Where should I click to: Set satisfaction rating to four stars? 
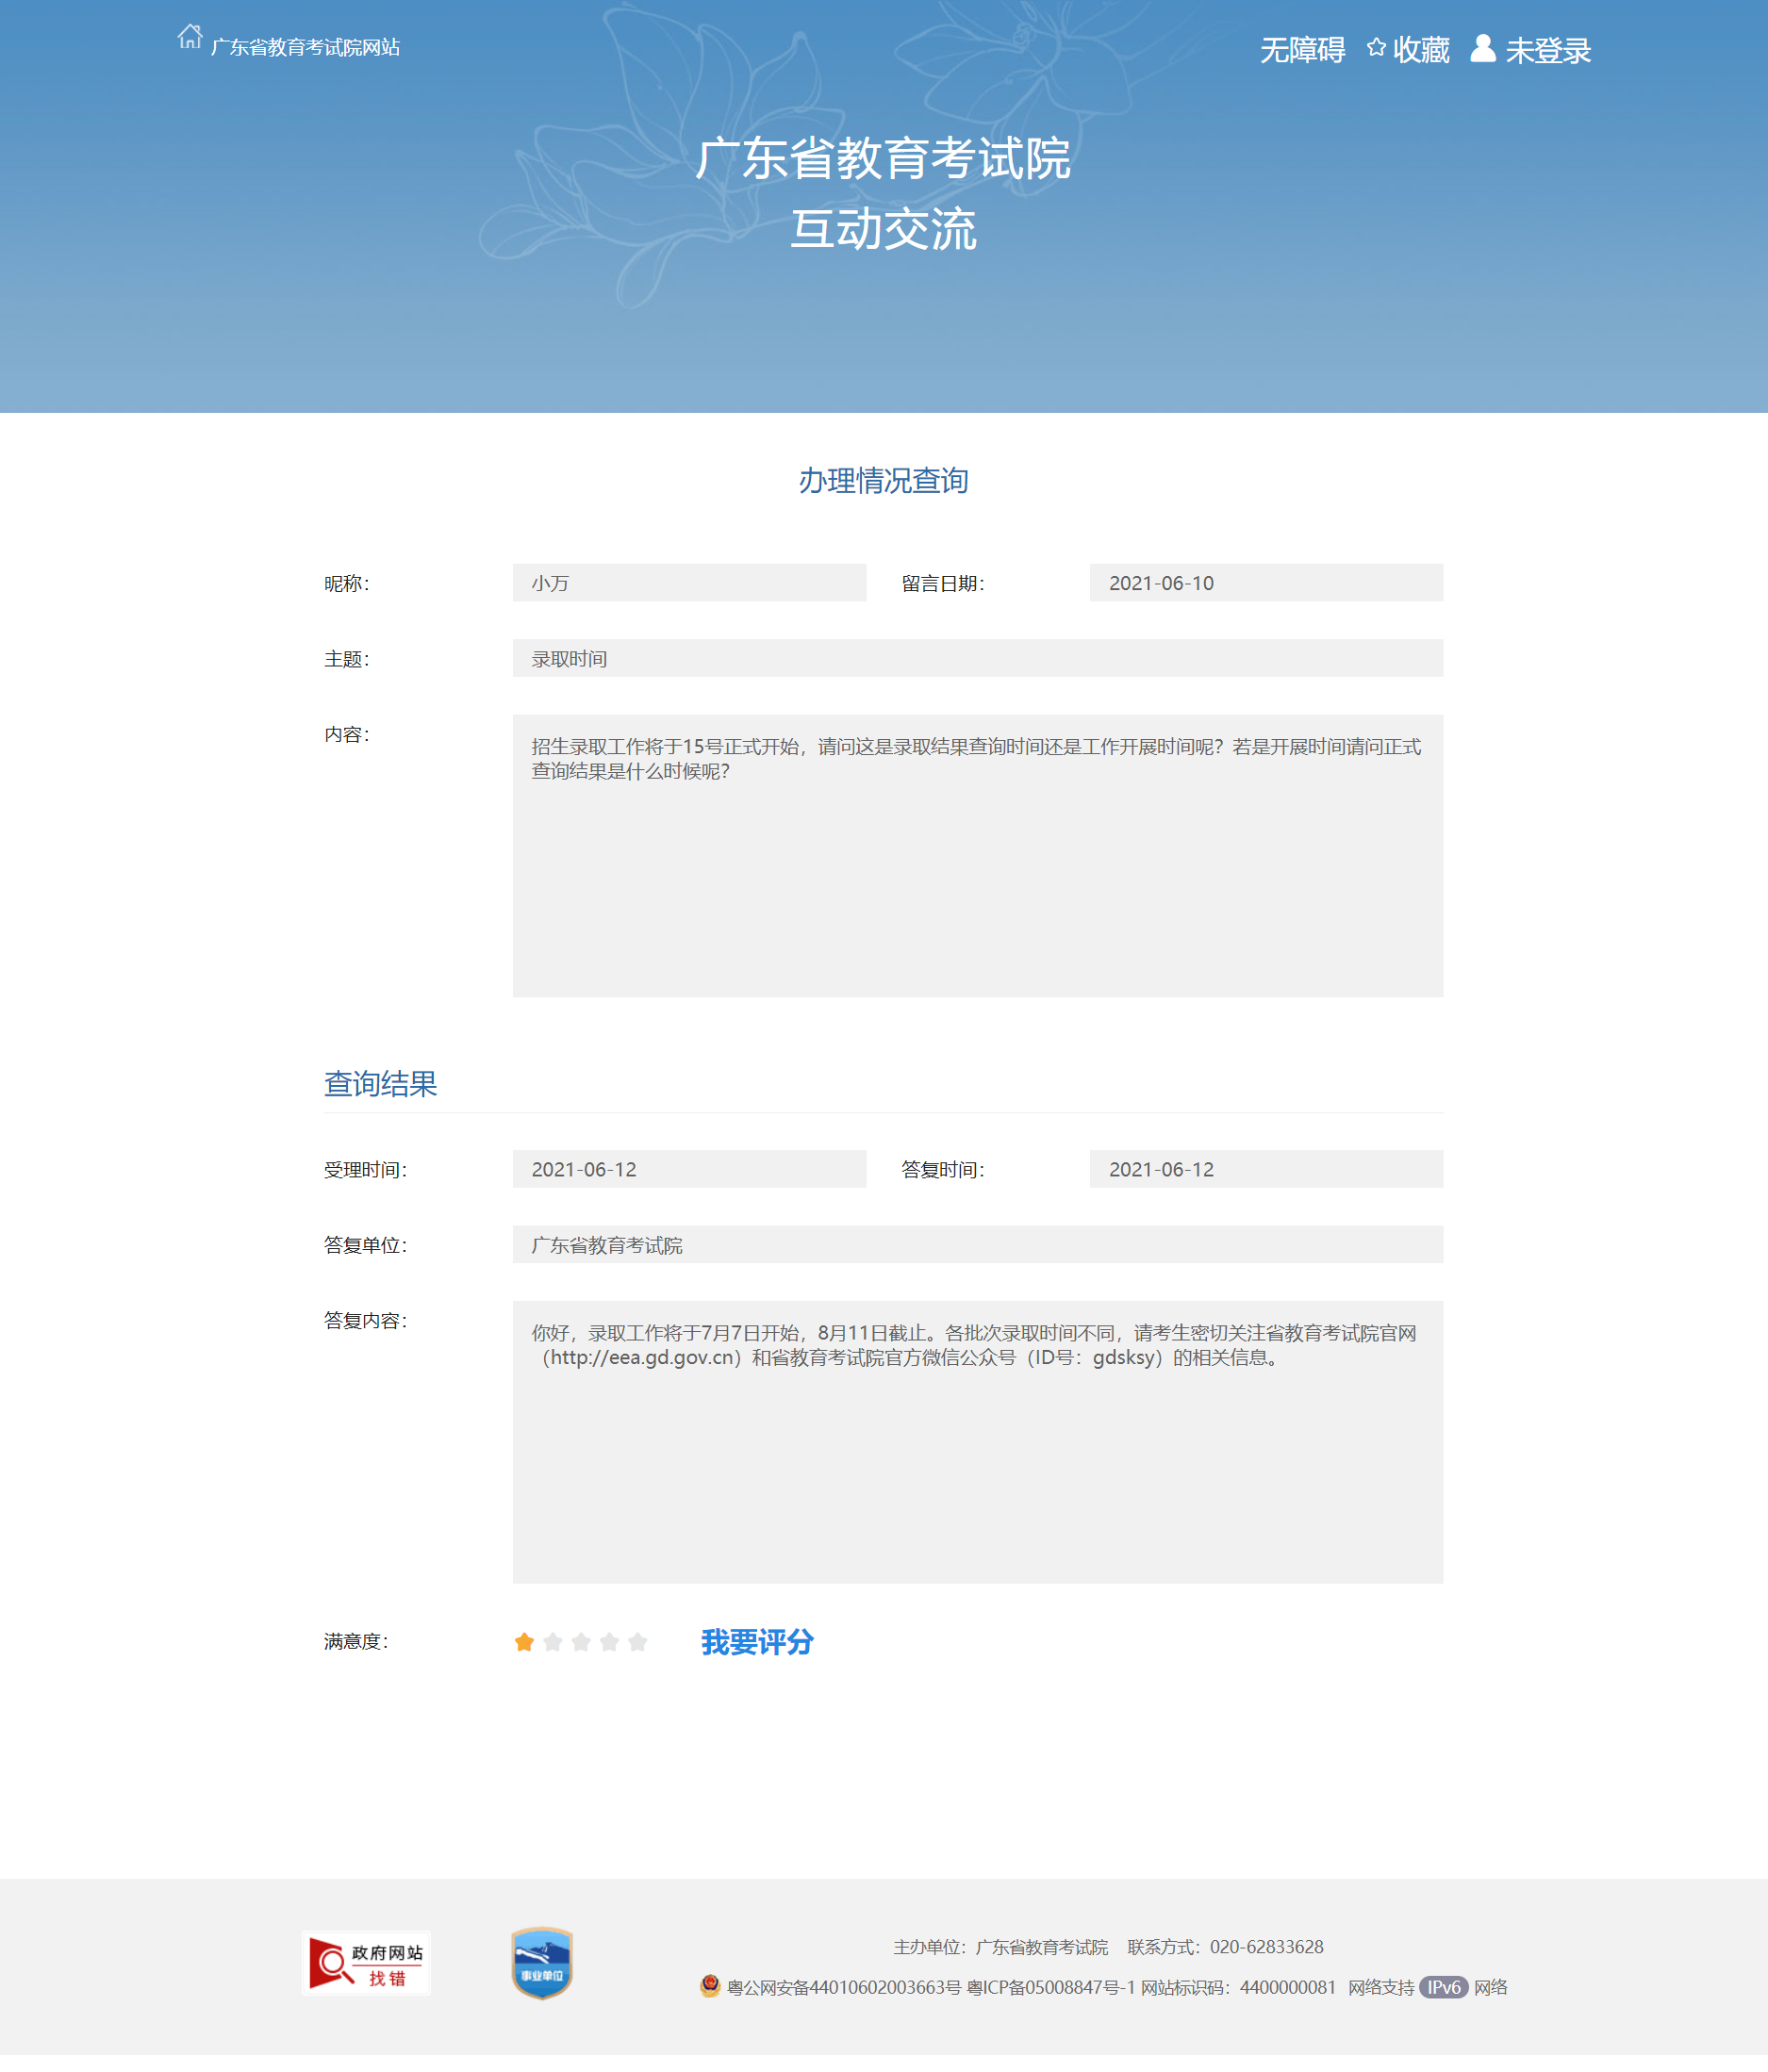click(x=609, y=1642)
